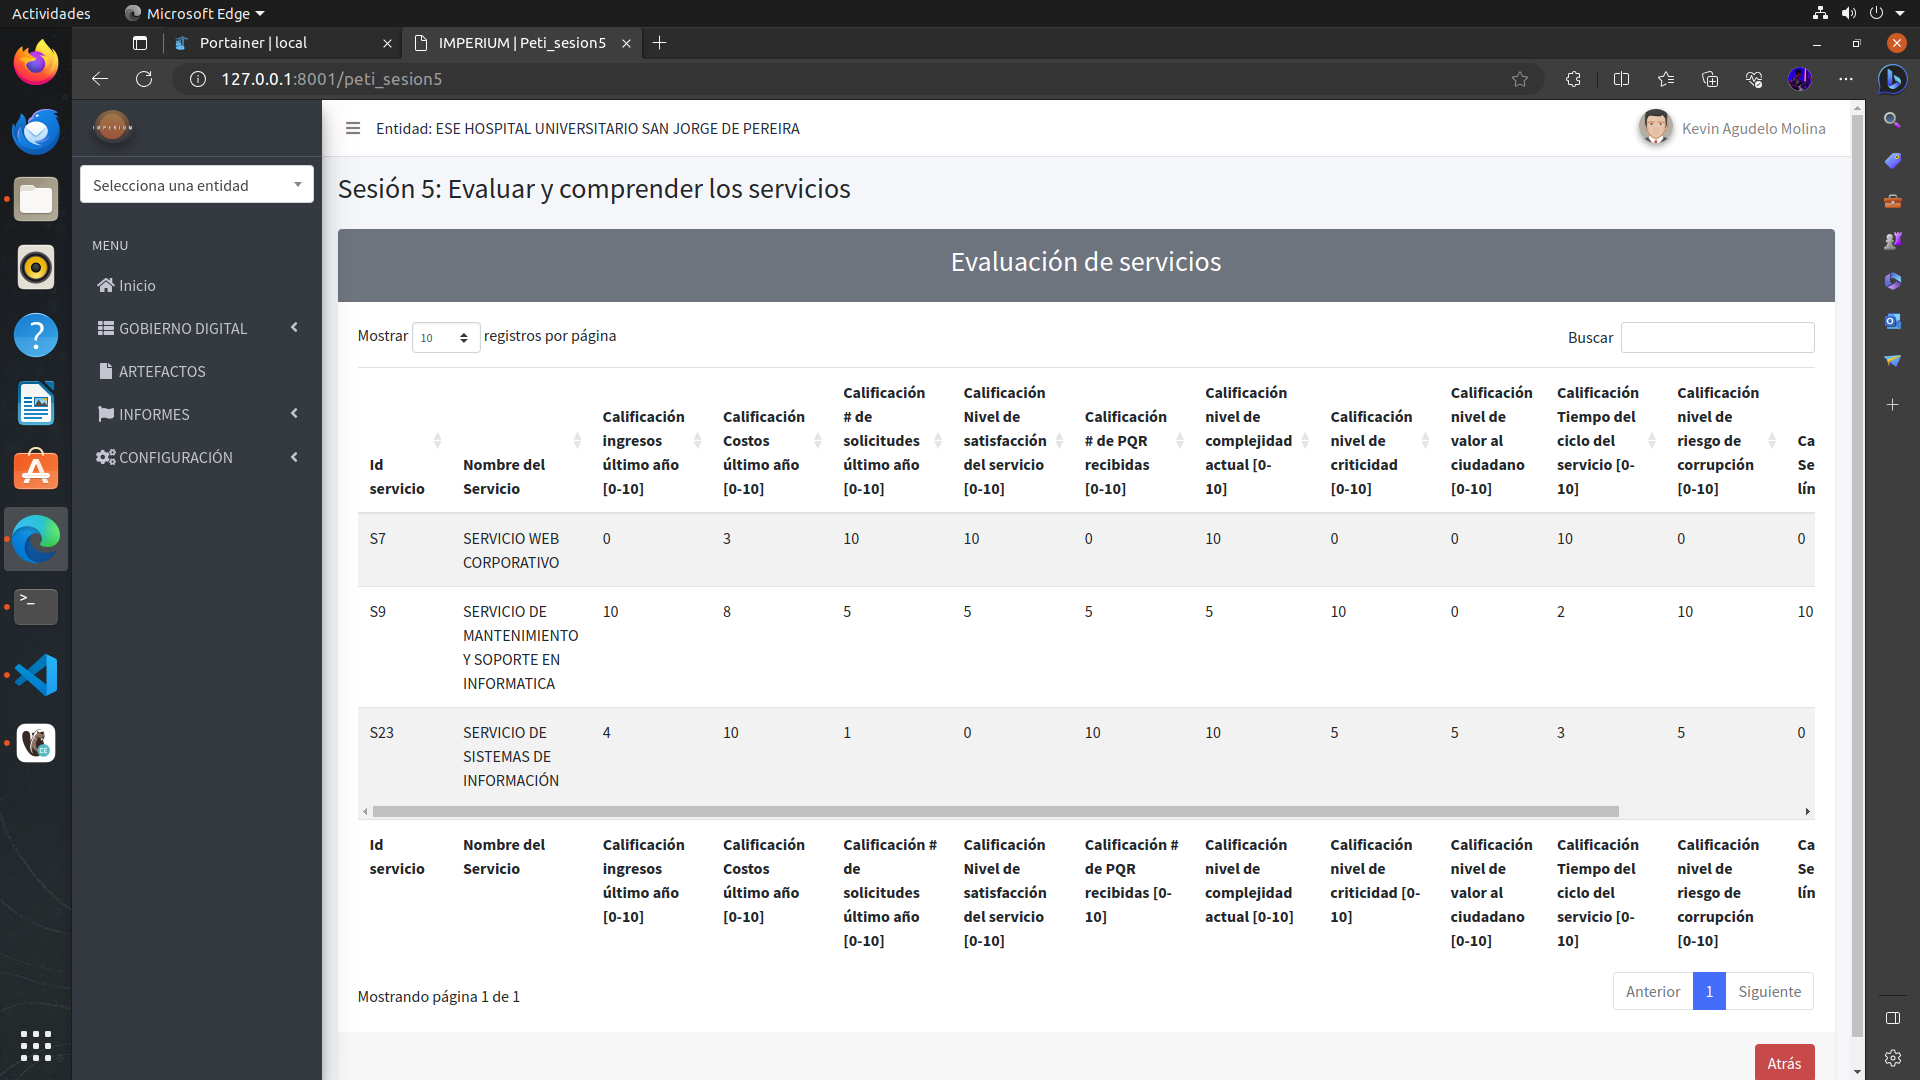The image size is (1920, 1080).
Task: Toggle sidebar with hamburger menu icon
Action: coord(352,128)
